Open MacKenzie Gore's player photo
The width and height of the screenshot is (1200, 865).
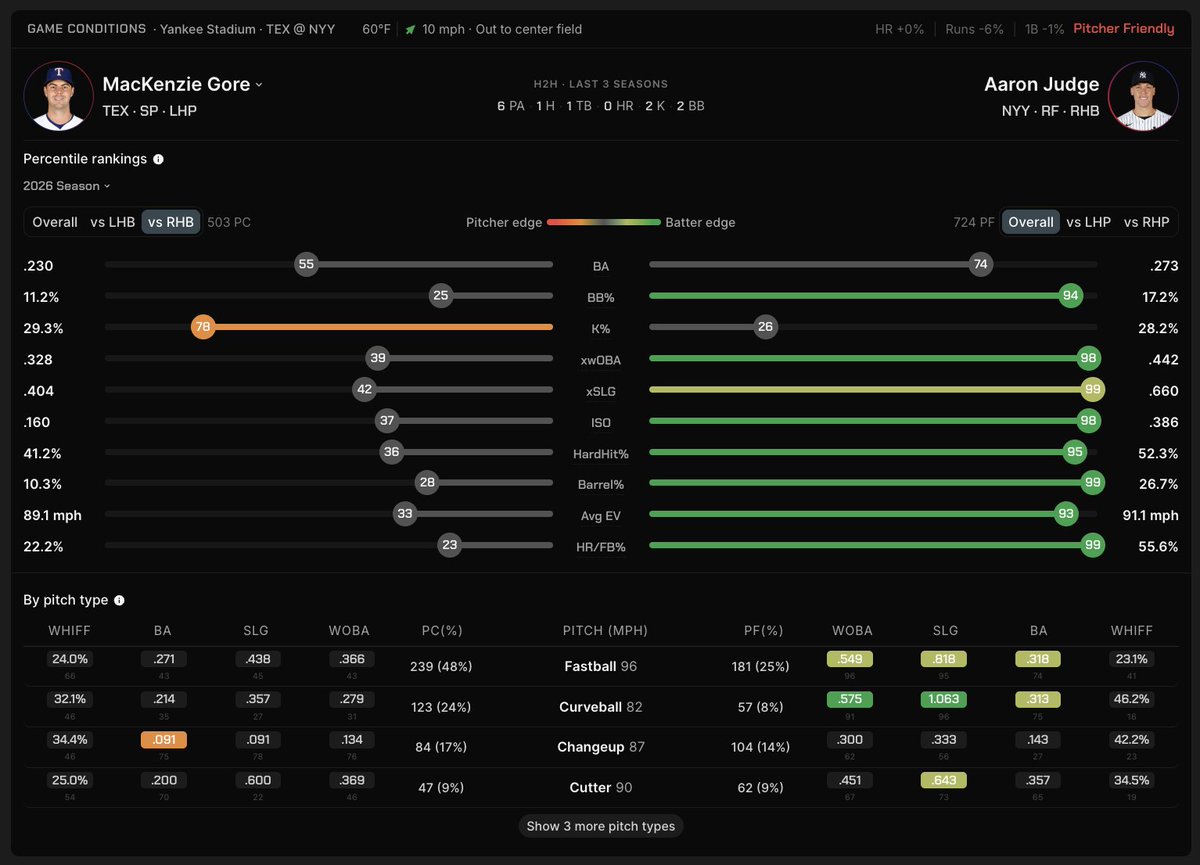(x=58, y=96)
